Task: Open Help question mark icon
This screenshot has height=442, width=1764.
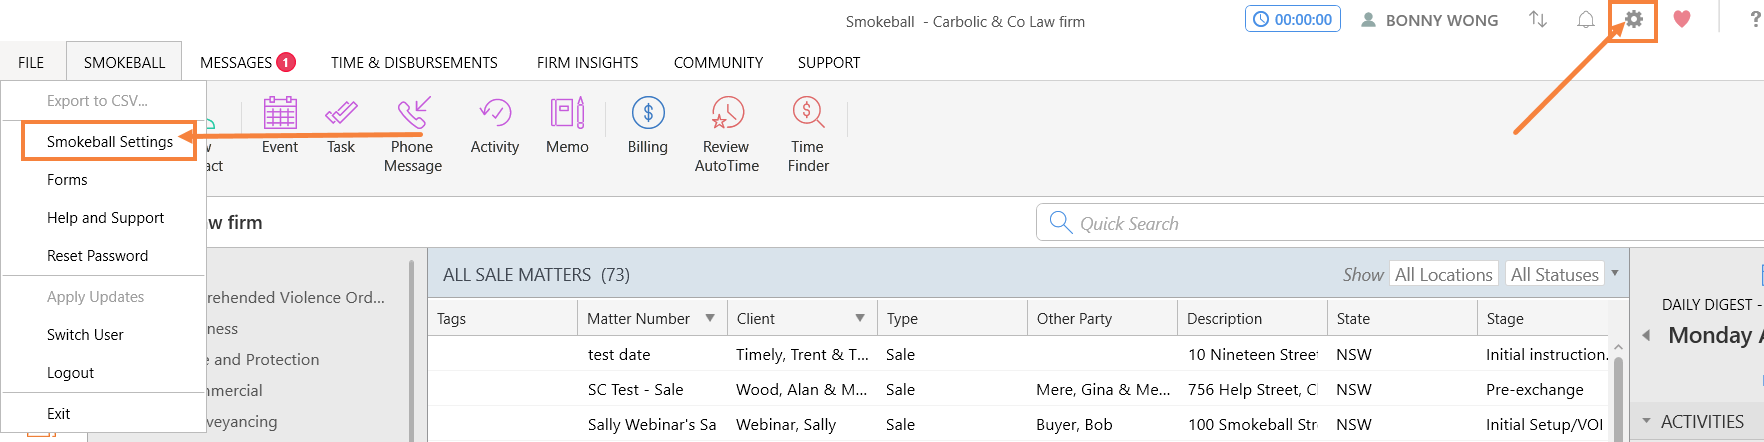Action: pos(1755,19)
